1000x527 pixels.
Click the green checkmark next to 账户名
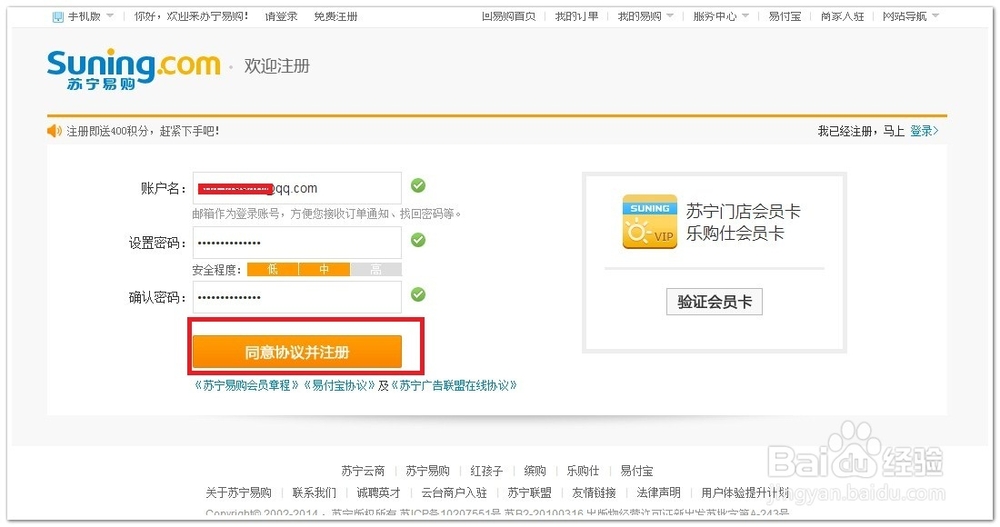(418, 186)
